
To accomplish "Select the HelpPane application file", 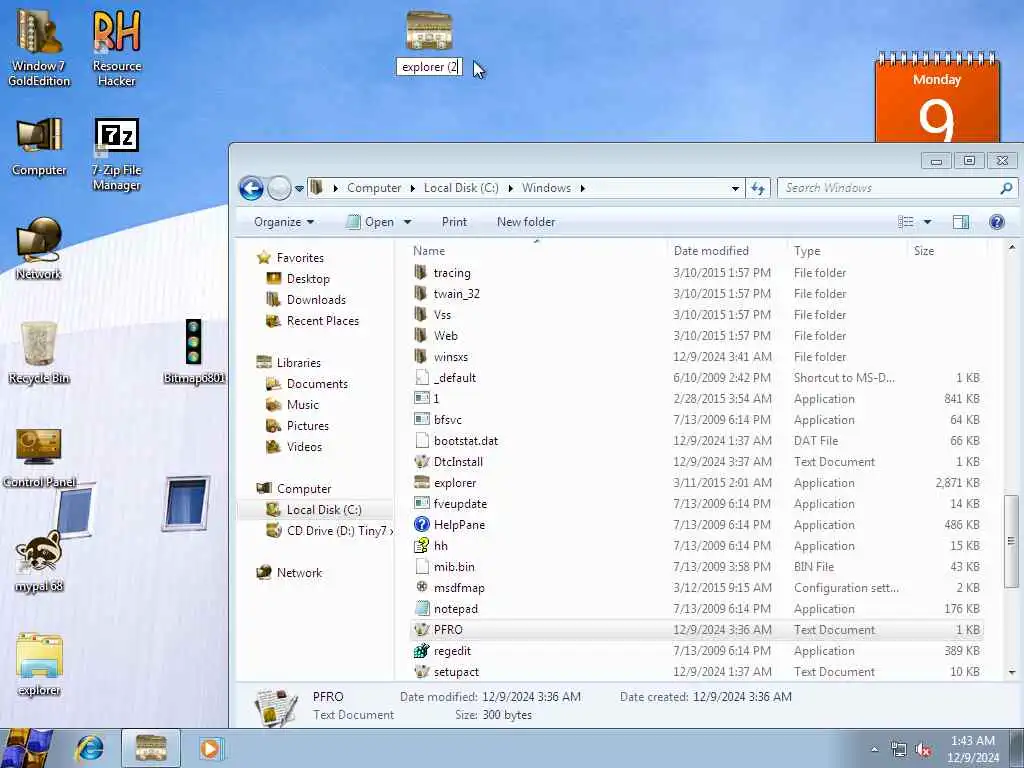I will (697, 524).
